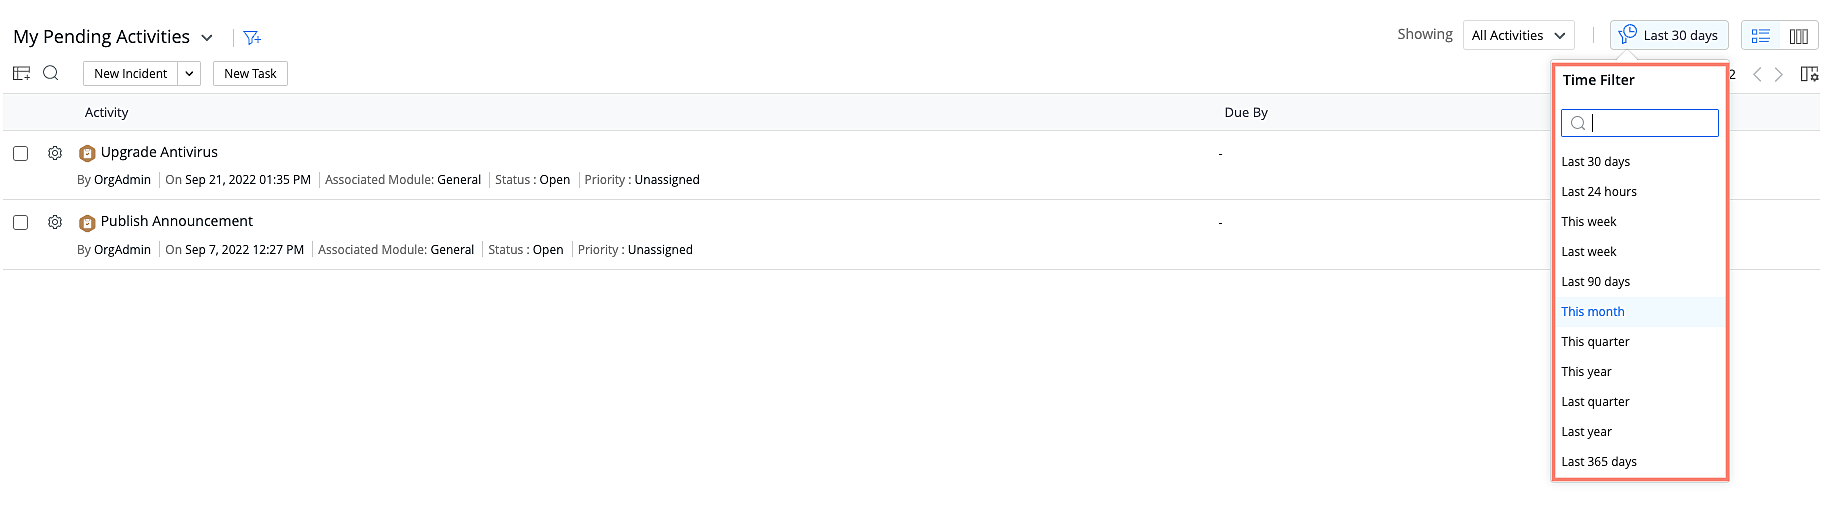Click the New Task button
Screen dimensions: 1831x509
250,74
